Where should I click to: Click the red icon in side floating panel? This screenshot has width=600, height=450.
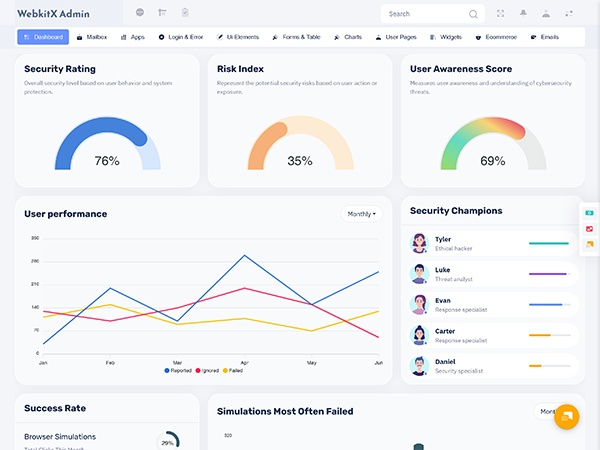(x=590, y=229)
